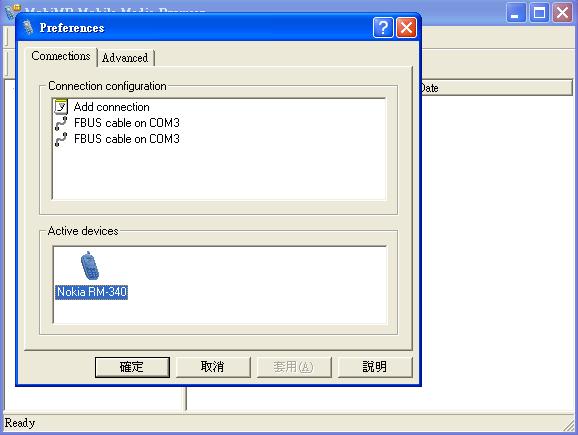Click the 說明 help button
Viewport: 578px width, 435px height.
pos(375,367)
